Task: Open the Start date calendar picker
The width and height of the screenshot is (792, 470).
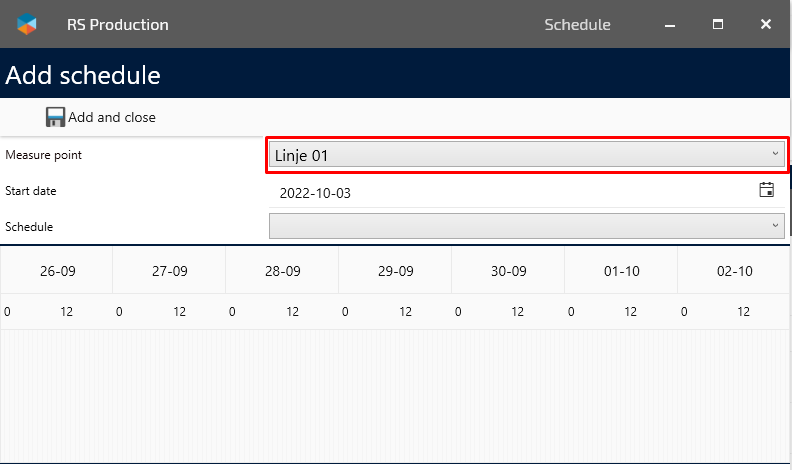Action: coord(767,191)
